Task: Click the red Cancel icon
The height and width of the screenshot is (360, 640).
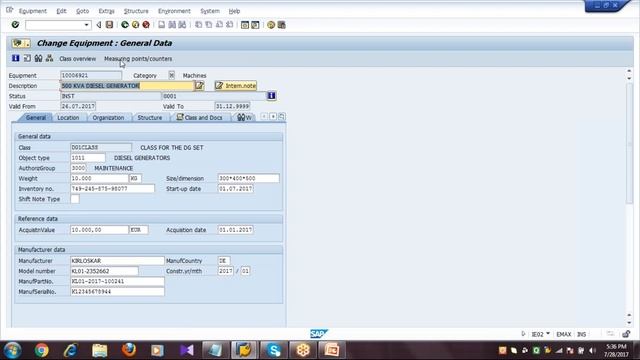Action: click(x=146, y=25)
